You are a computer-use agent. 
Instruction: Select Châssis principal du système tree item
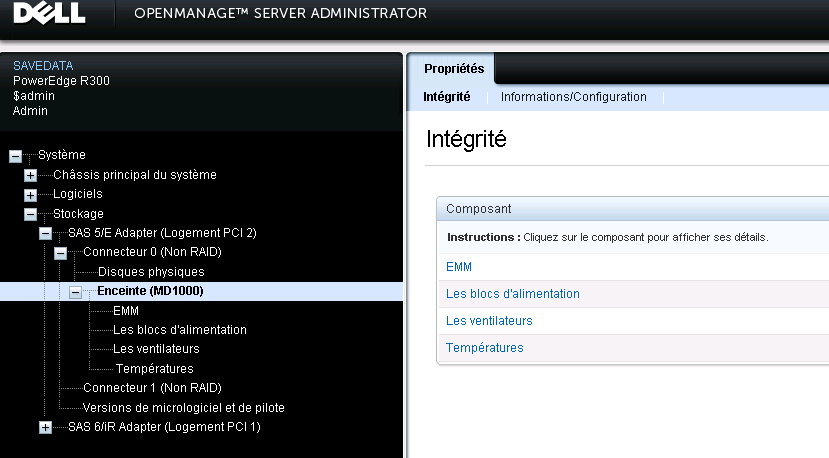[x=135, y=175]
